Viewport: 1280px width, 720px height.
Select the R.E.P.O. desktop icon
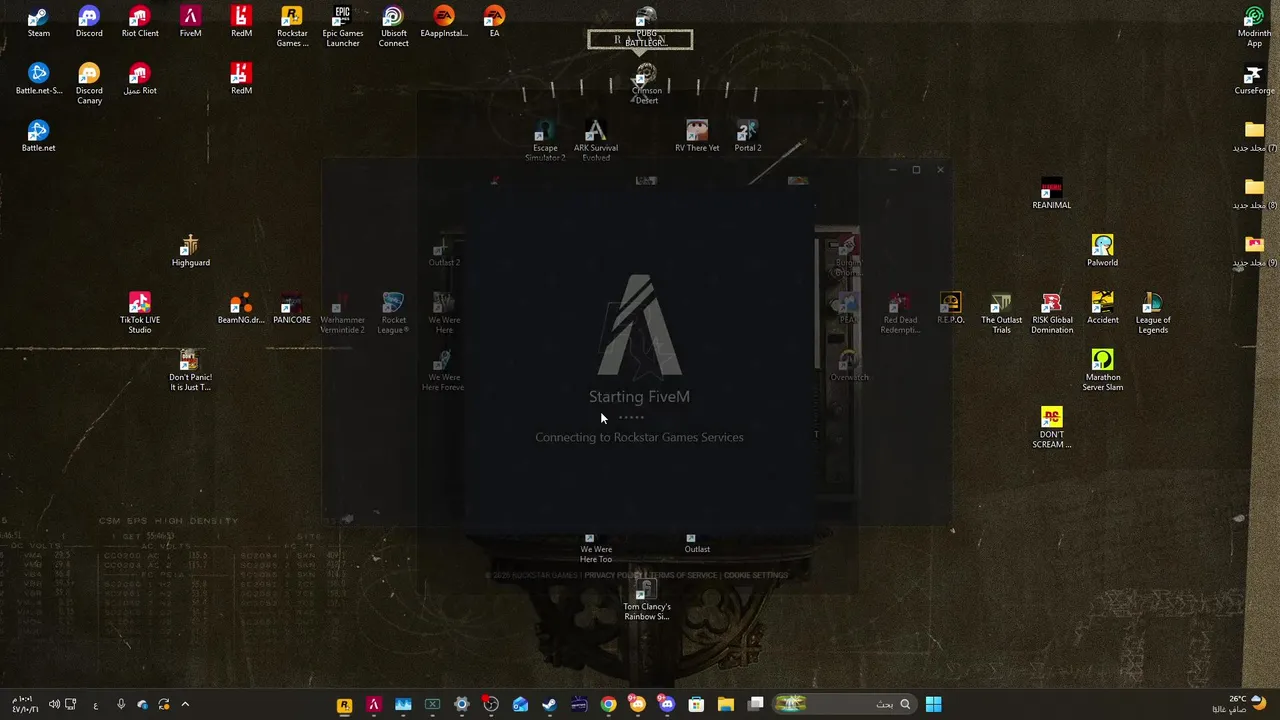click(950, 309)
